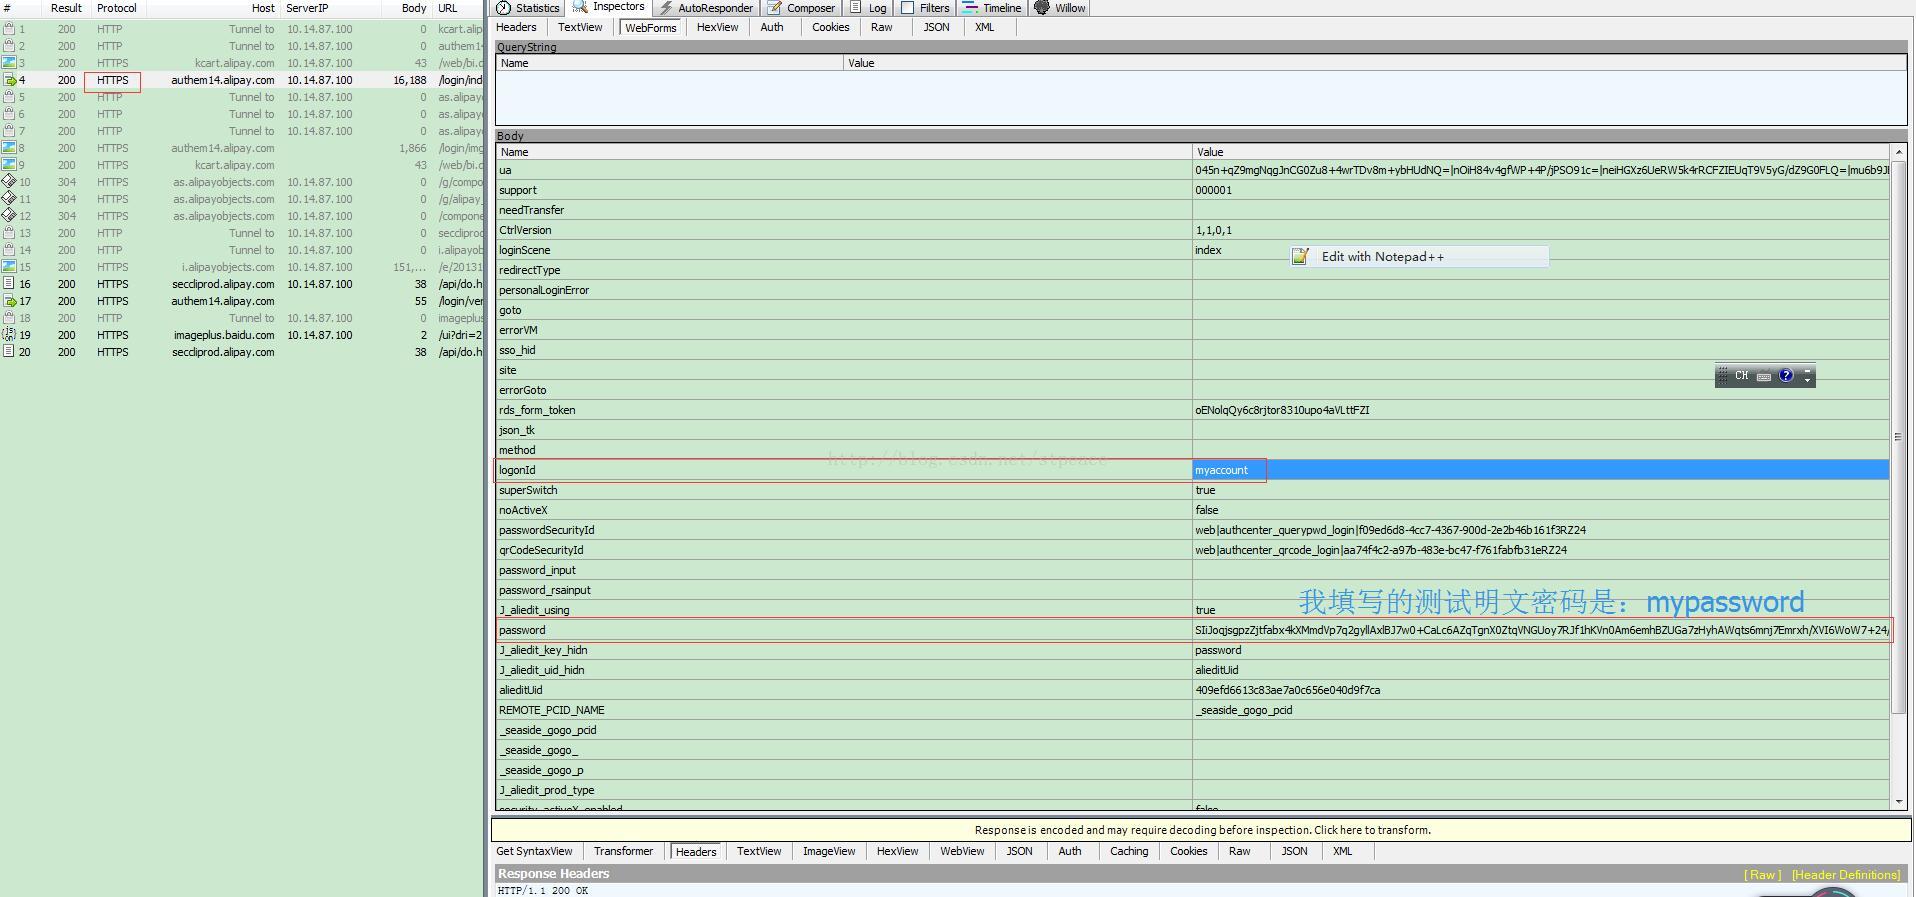Screen dimensions: 1916x897
Task: Switch request inspector to HexView
Action: click(x=717, y=28)
